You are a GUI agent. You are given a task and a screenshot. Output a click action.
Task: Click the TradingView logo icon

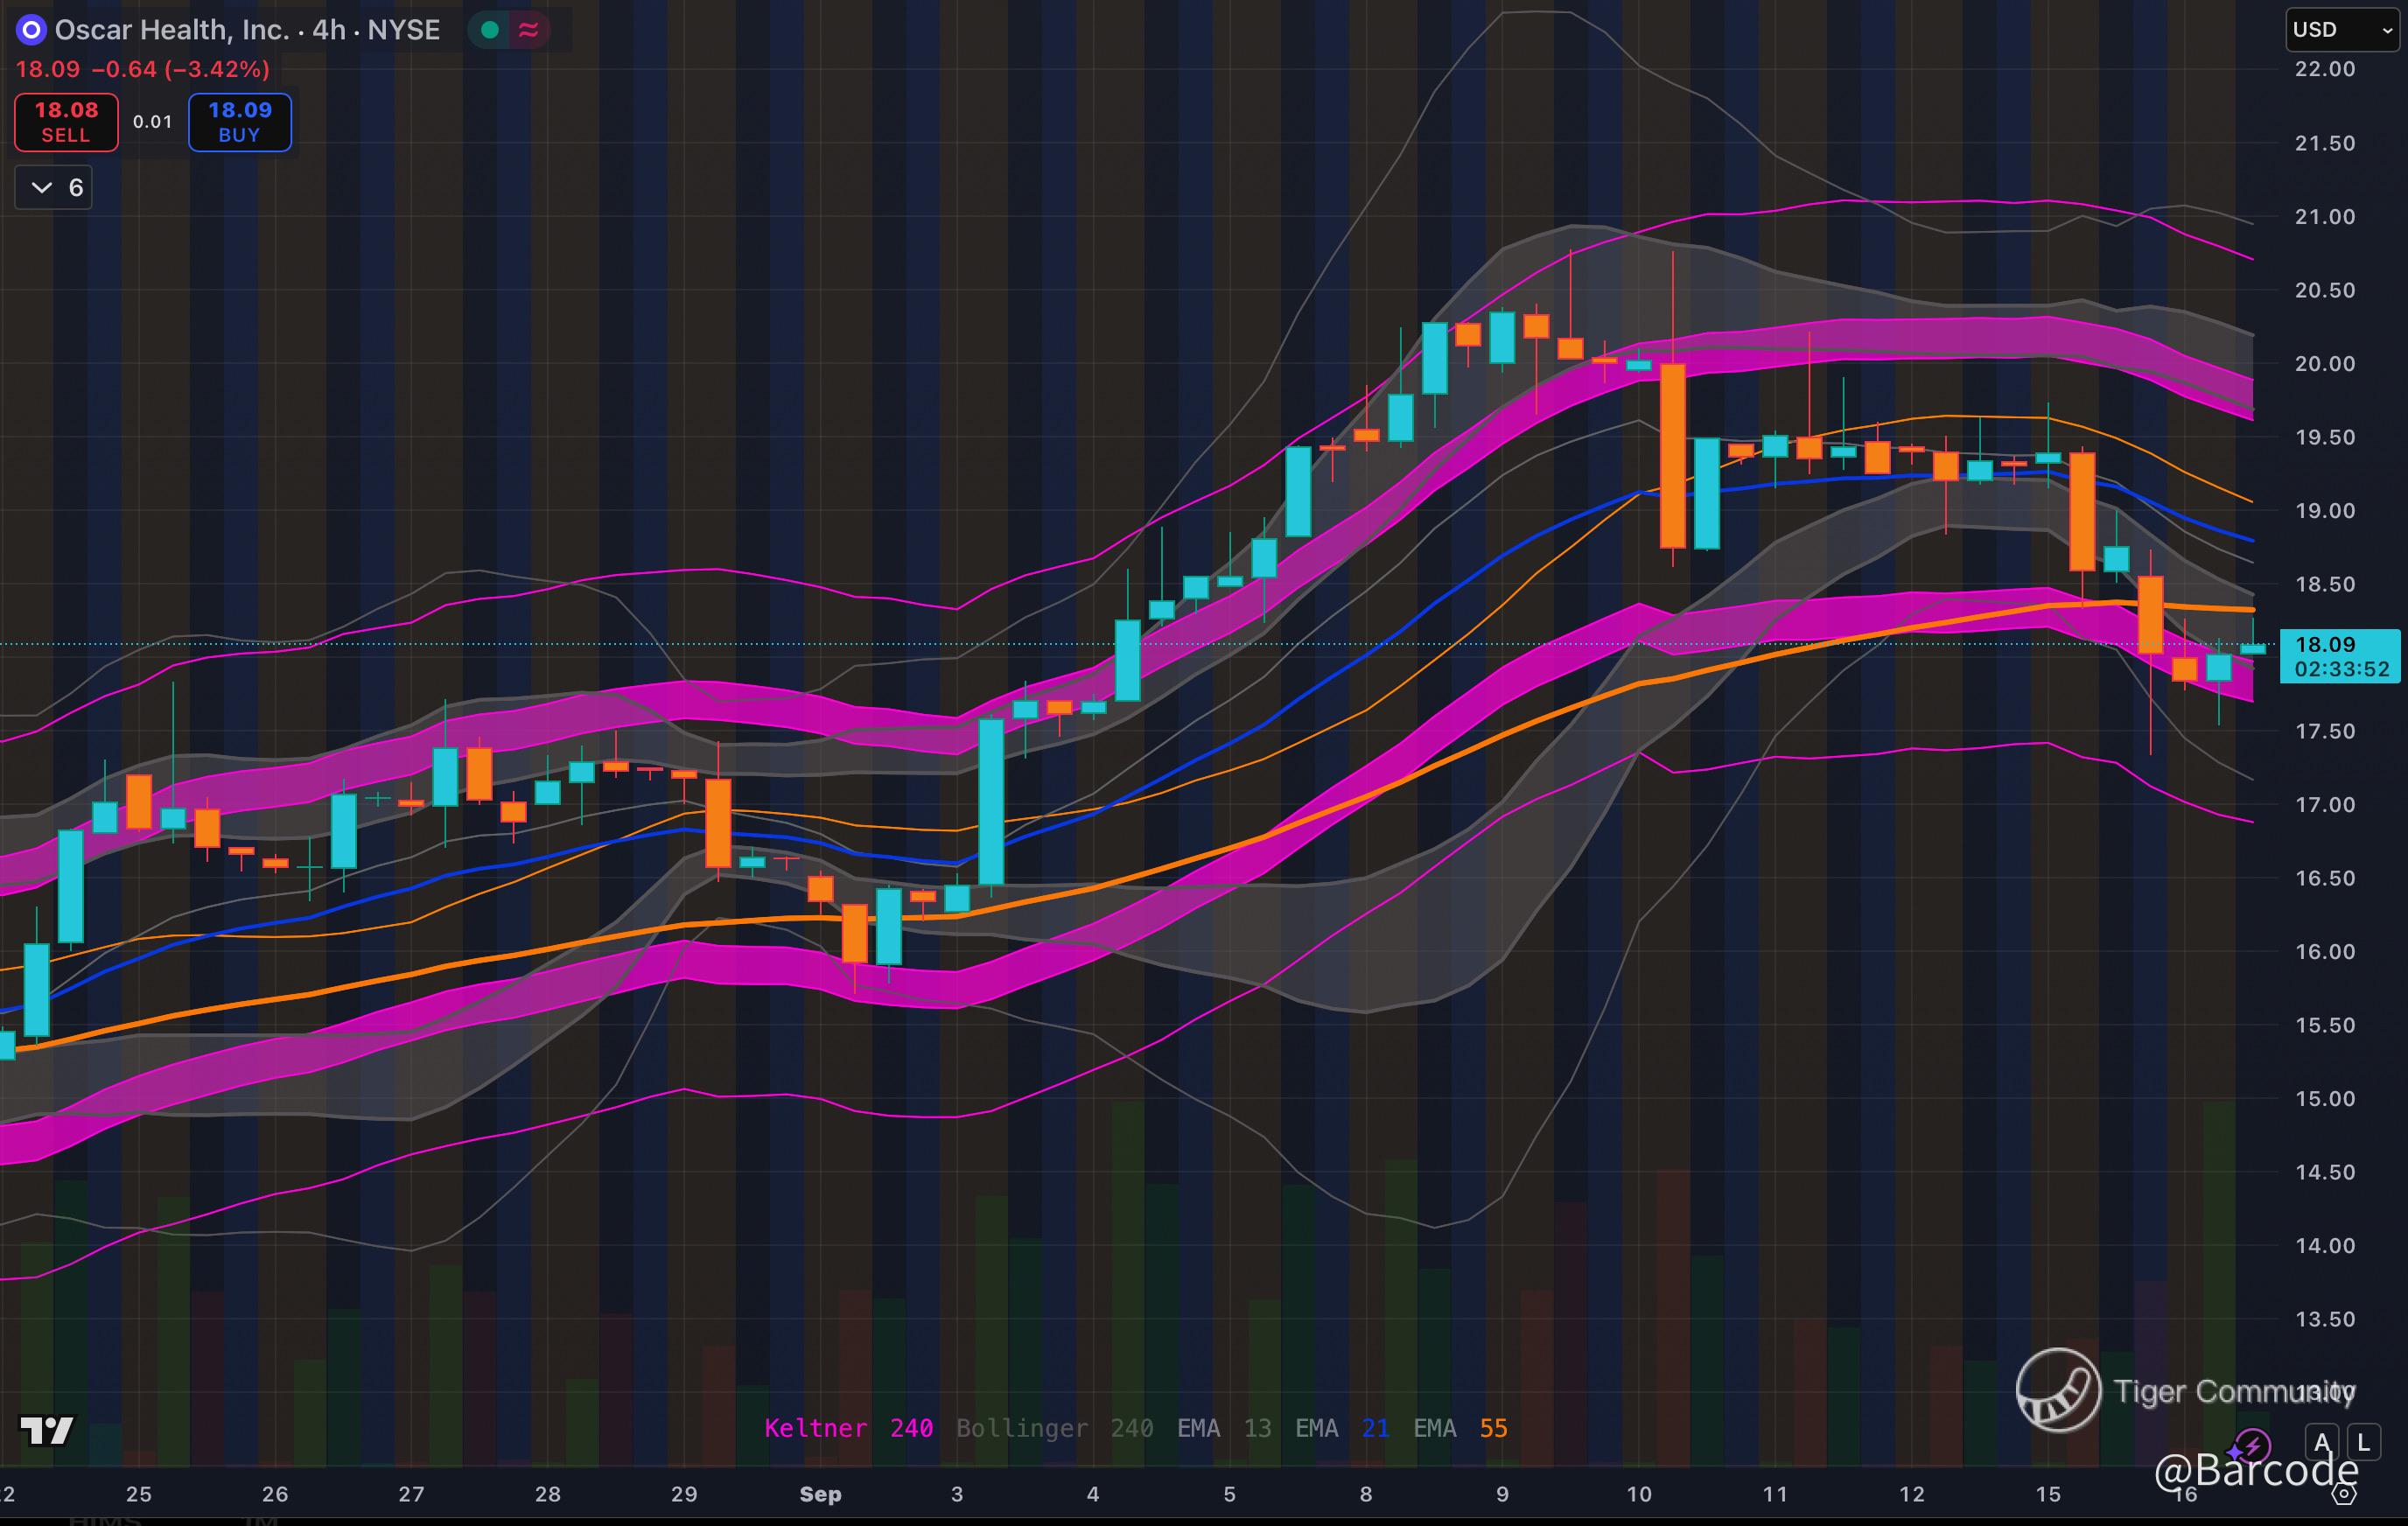[x=47, y=1431]
